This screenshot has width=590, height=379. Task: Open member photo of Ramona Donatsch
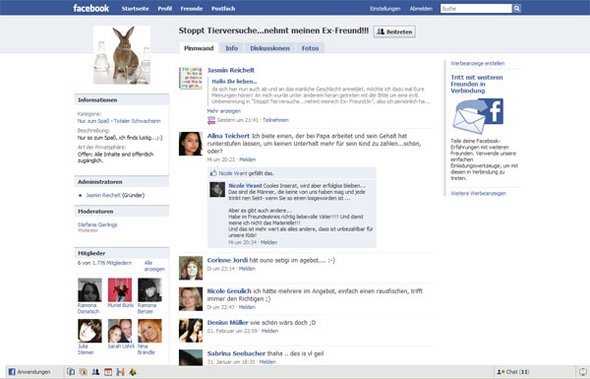(90, 290)
